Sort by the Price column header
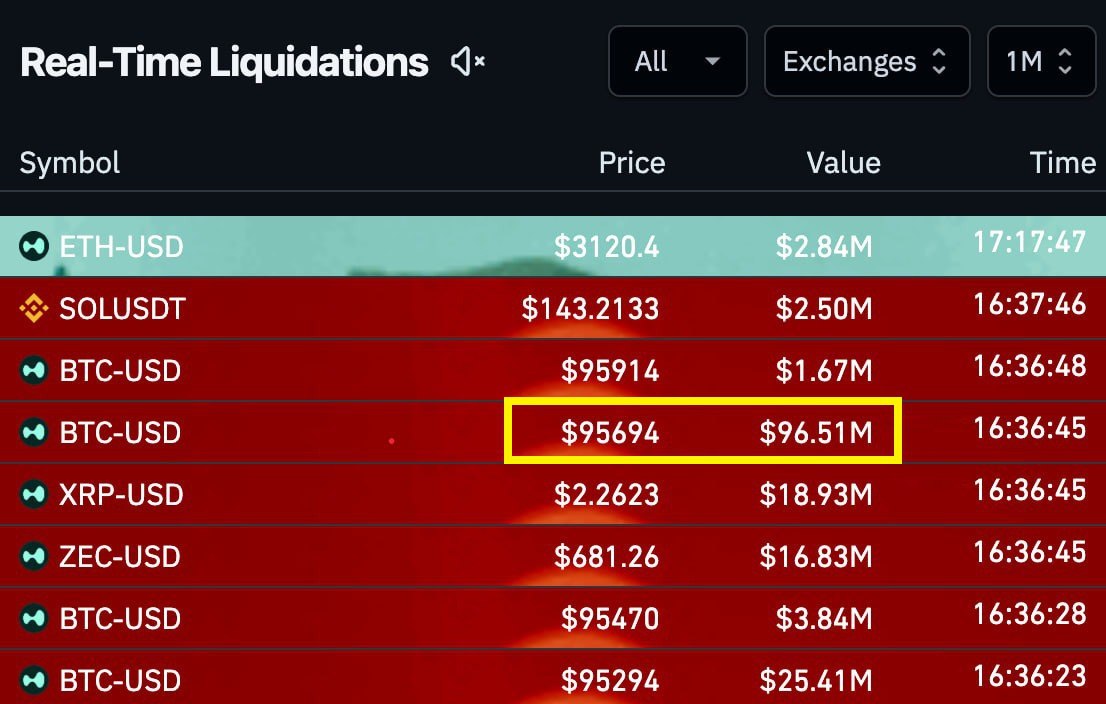Viewport: 1106px width, 704px height. click(x=631, y=163)
